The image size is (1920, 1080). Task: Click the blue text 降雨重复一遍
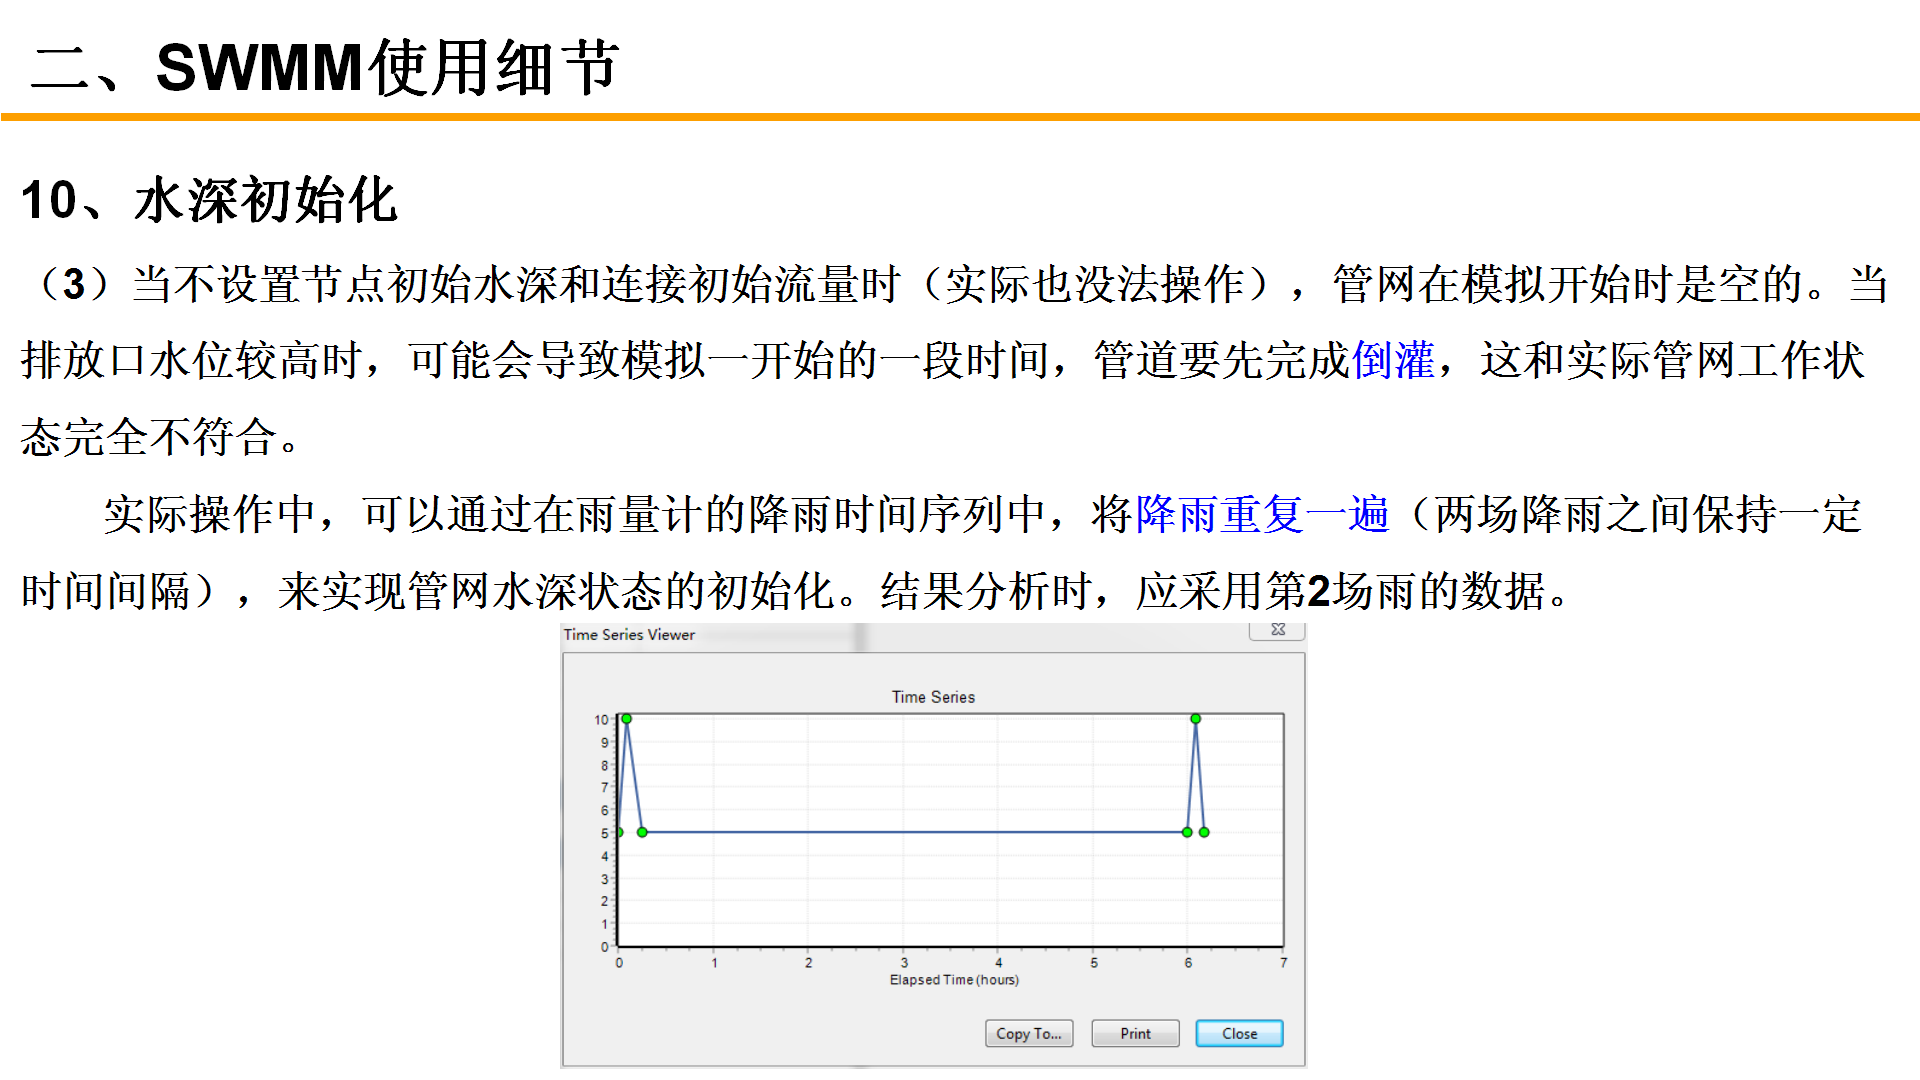click(1262, 515)
